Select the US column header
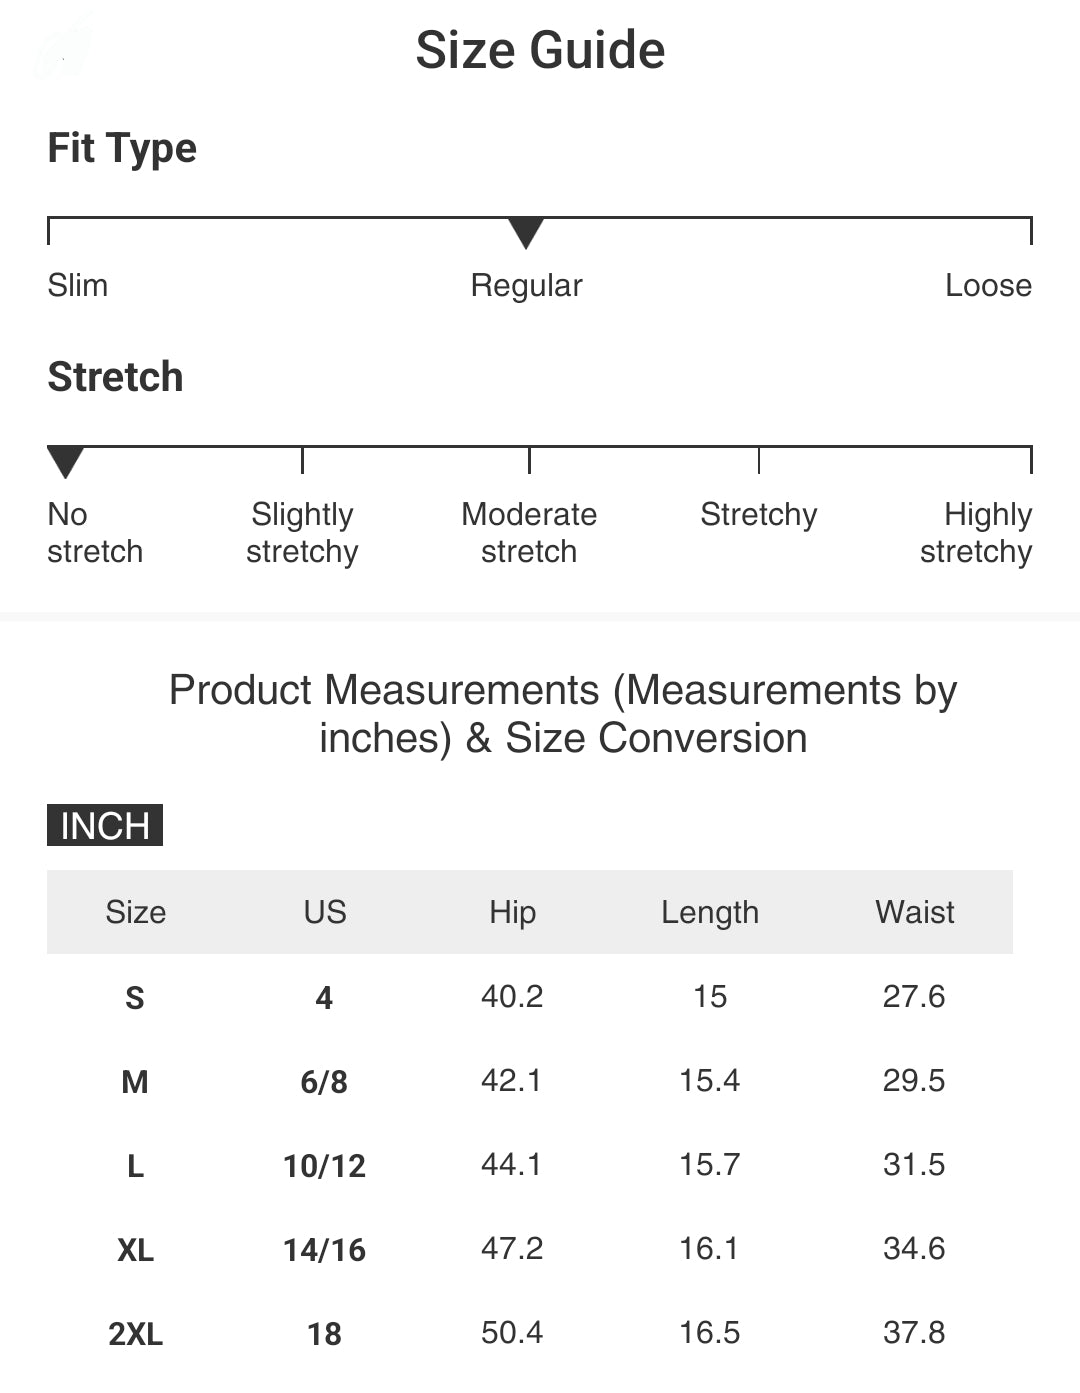 pyautogui.click(x=325, y=912)
